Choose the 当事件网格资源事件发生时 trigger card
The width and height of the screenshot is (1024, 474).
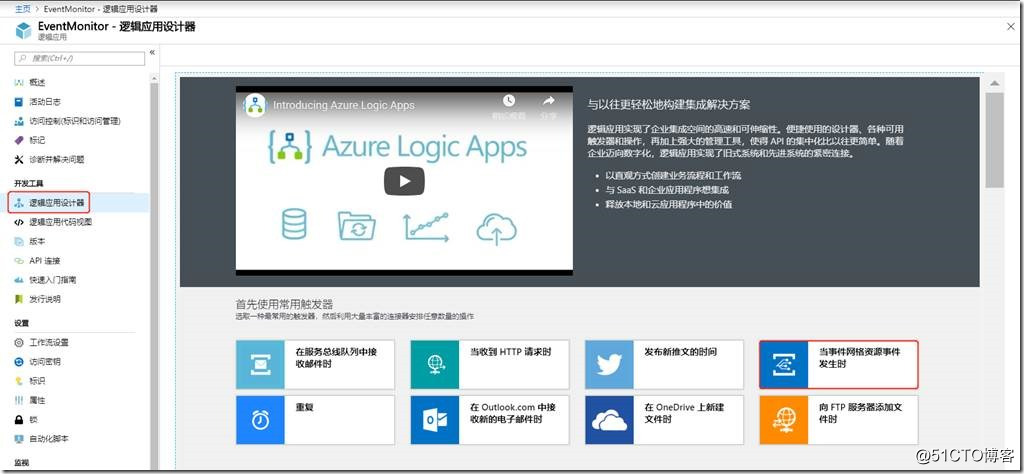coord(839,364)
